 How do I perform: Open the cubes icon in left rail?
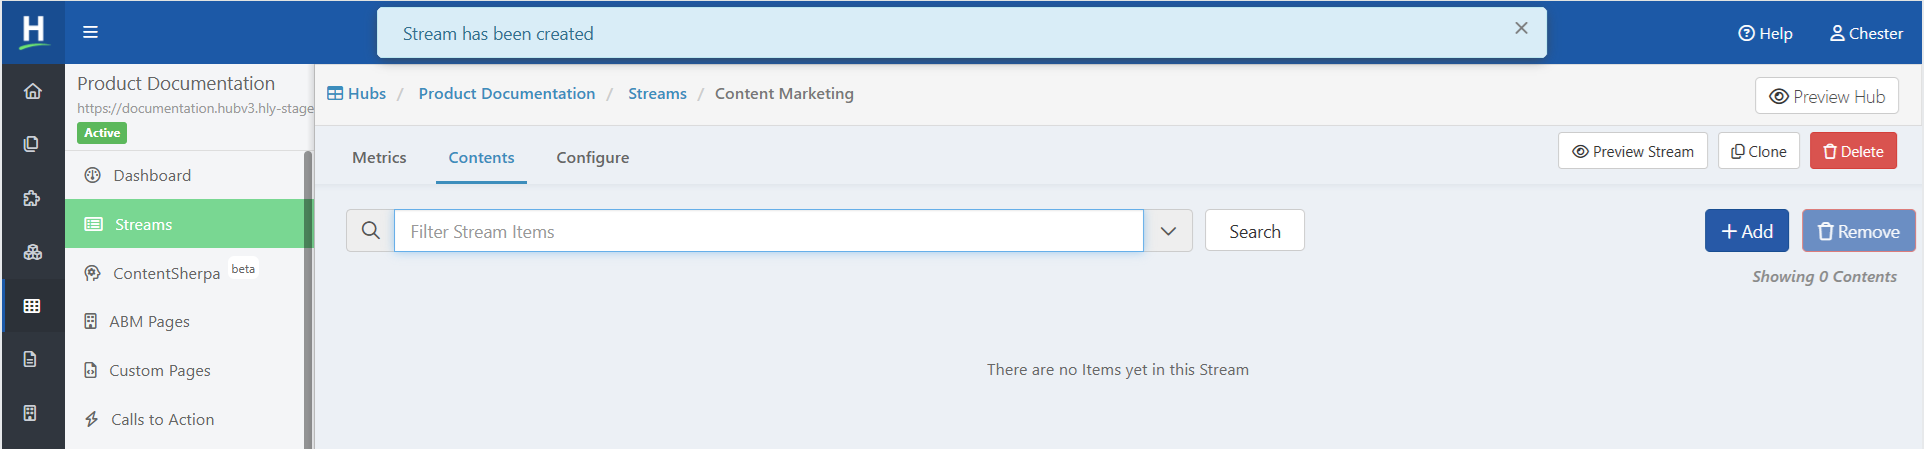(32, 252)
